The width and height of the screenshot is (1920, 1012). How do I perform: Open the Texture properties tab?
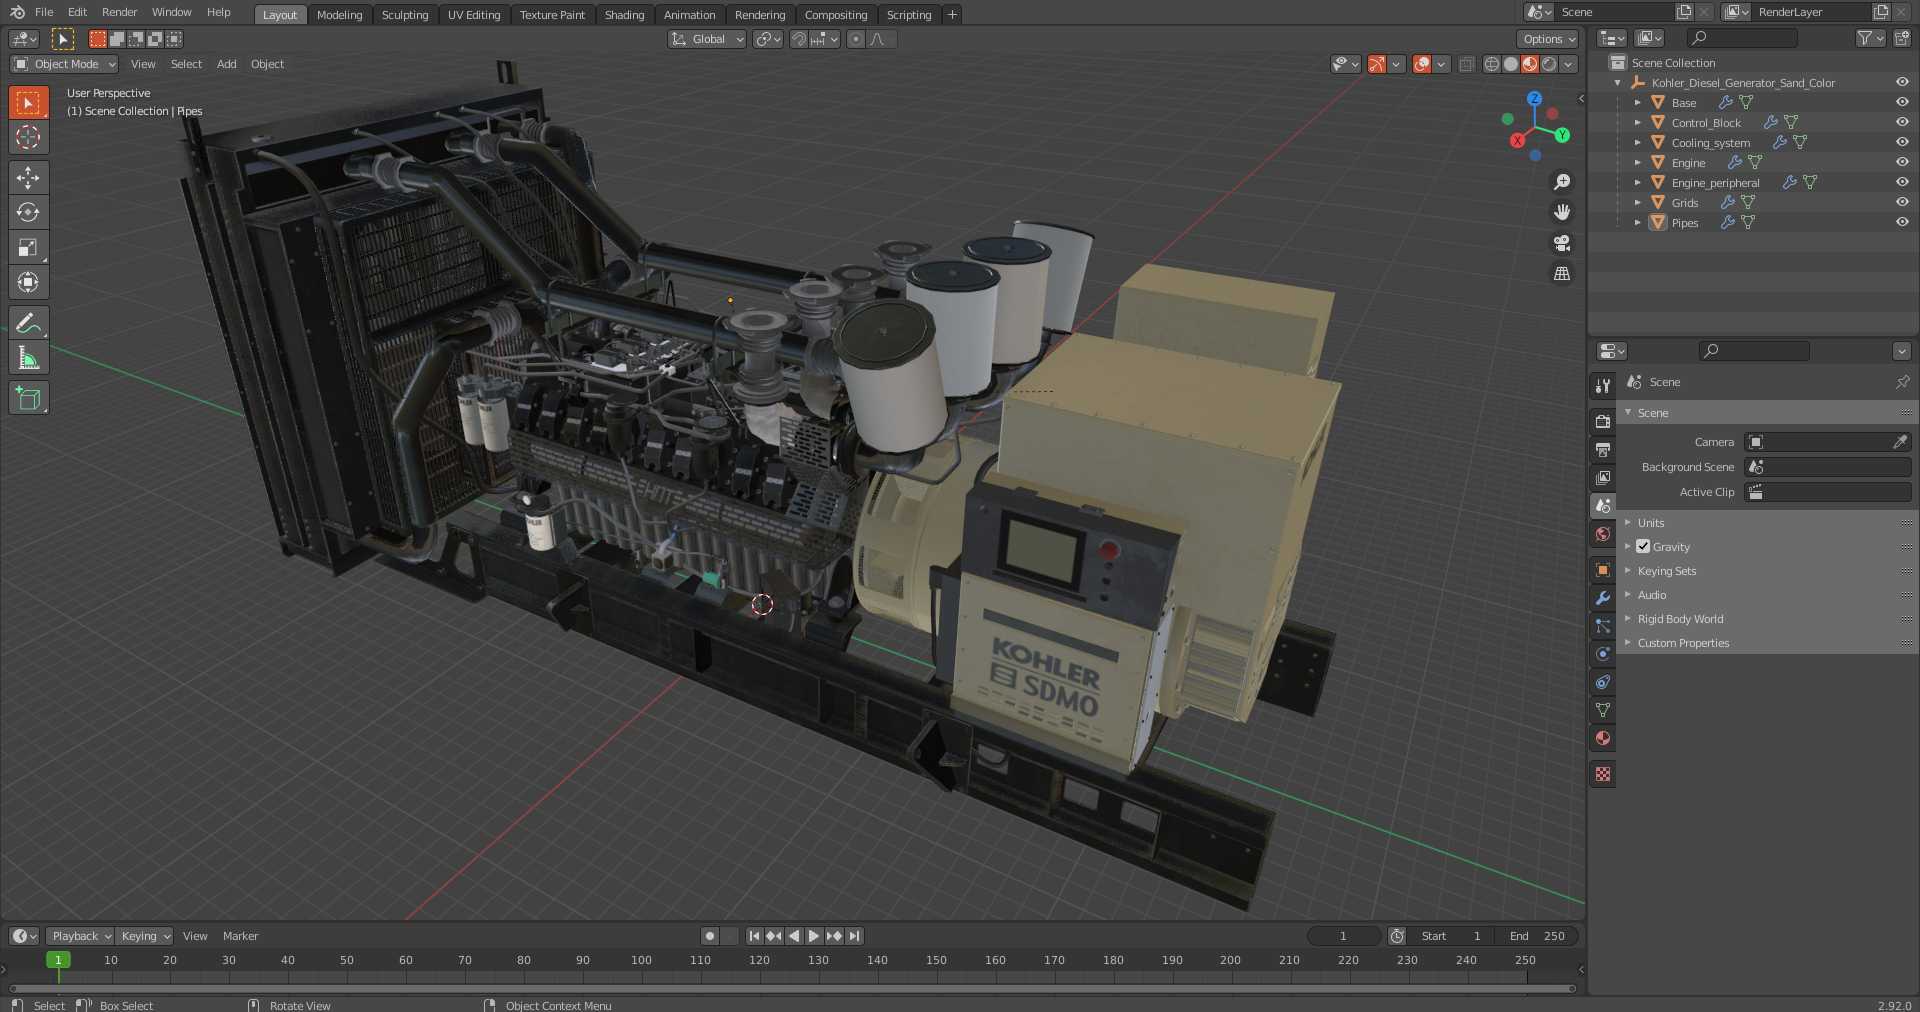click(1603, 774)
